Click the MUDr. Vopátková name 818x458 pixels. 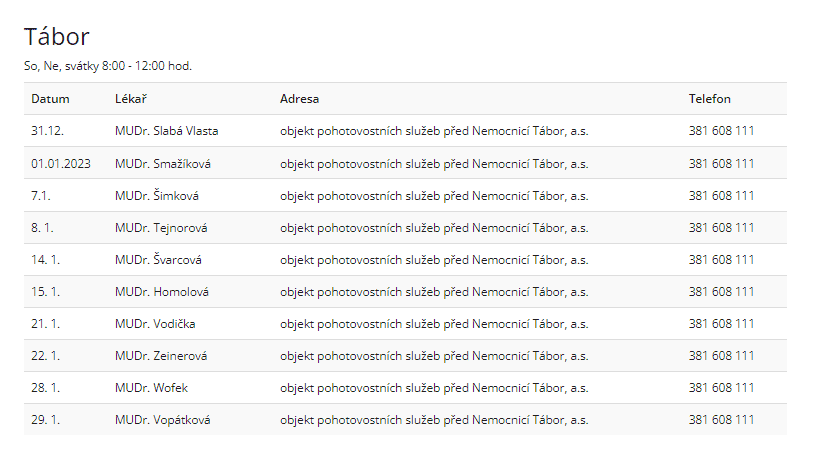[x=163, y=420]
